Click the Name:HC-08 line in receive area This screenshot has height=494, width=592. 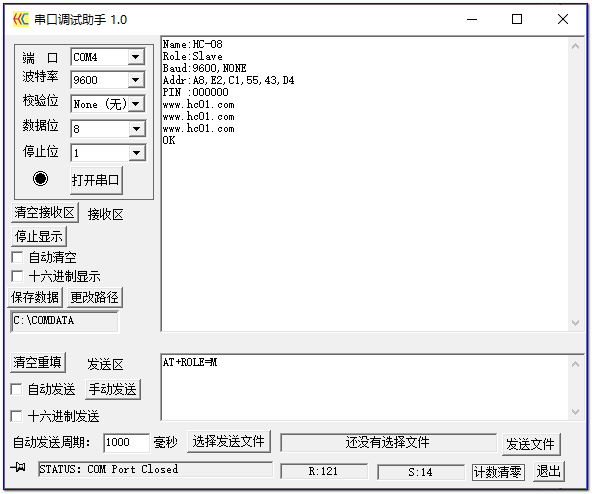193,45
